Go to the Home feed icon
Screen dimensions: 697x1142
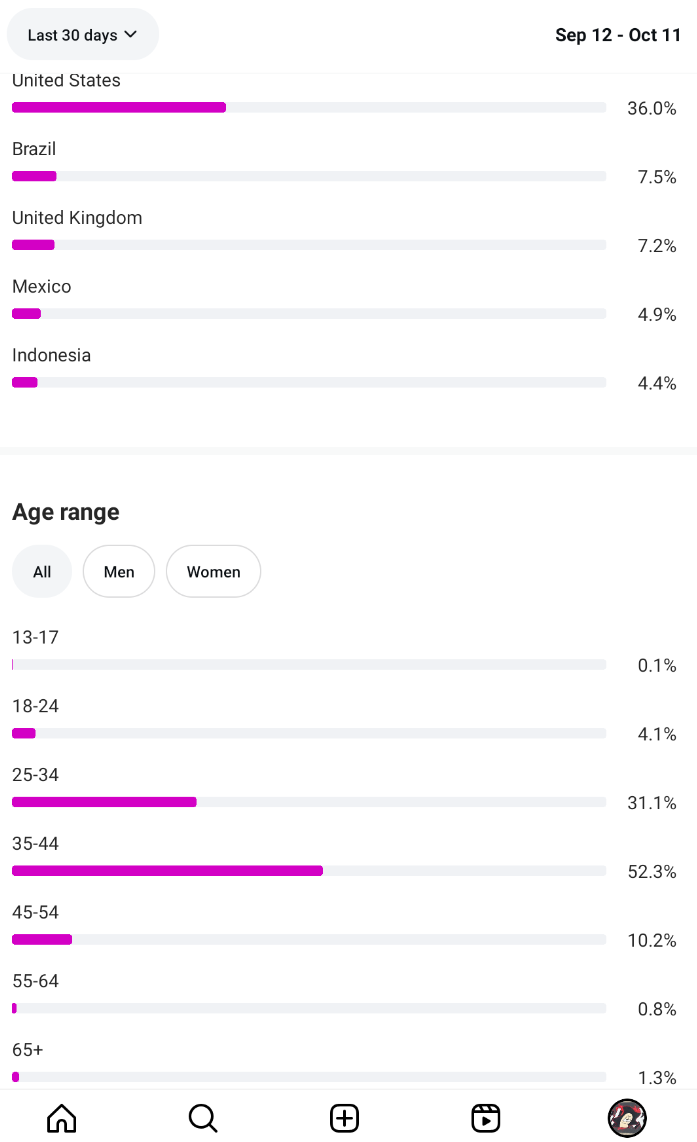62,1117
